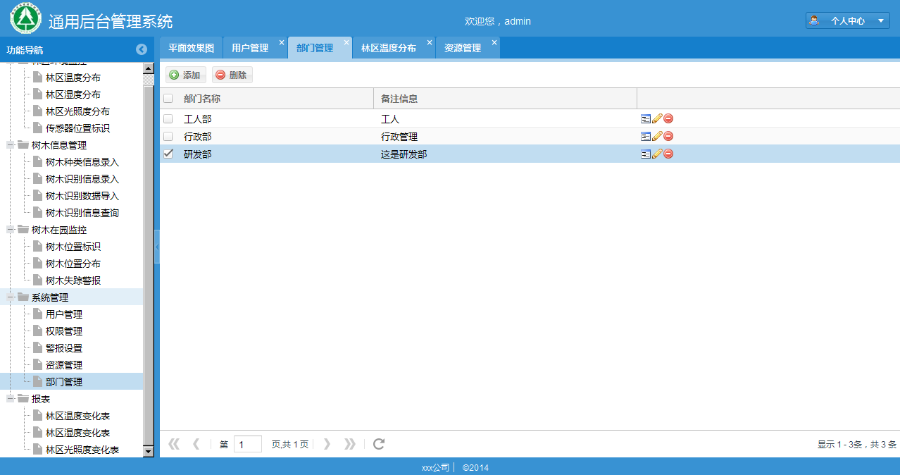Open 用户管理 in the navigation tree
The width and height of the screenshot is (900, 475).
(x=64, y=314)
